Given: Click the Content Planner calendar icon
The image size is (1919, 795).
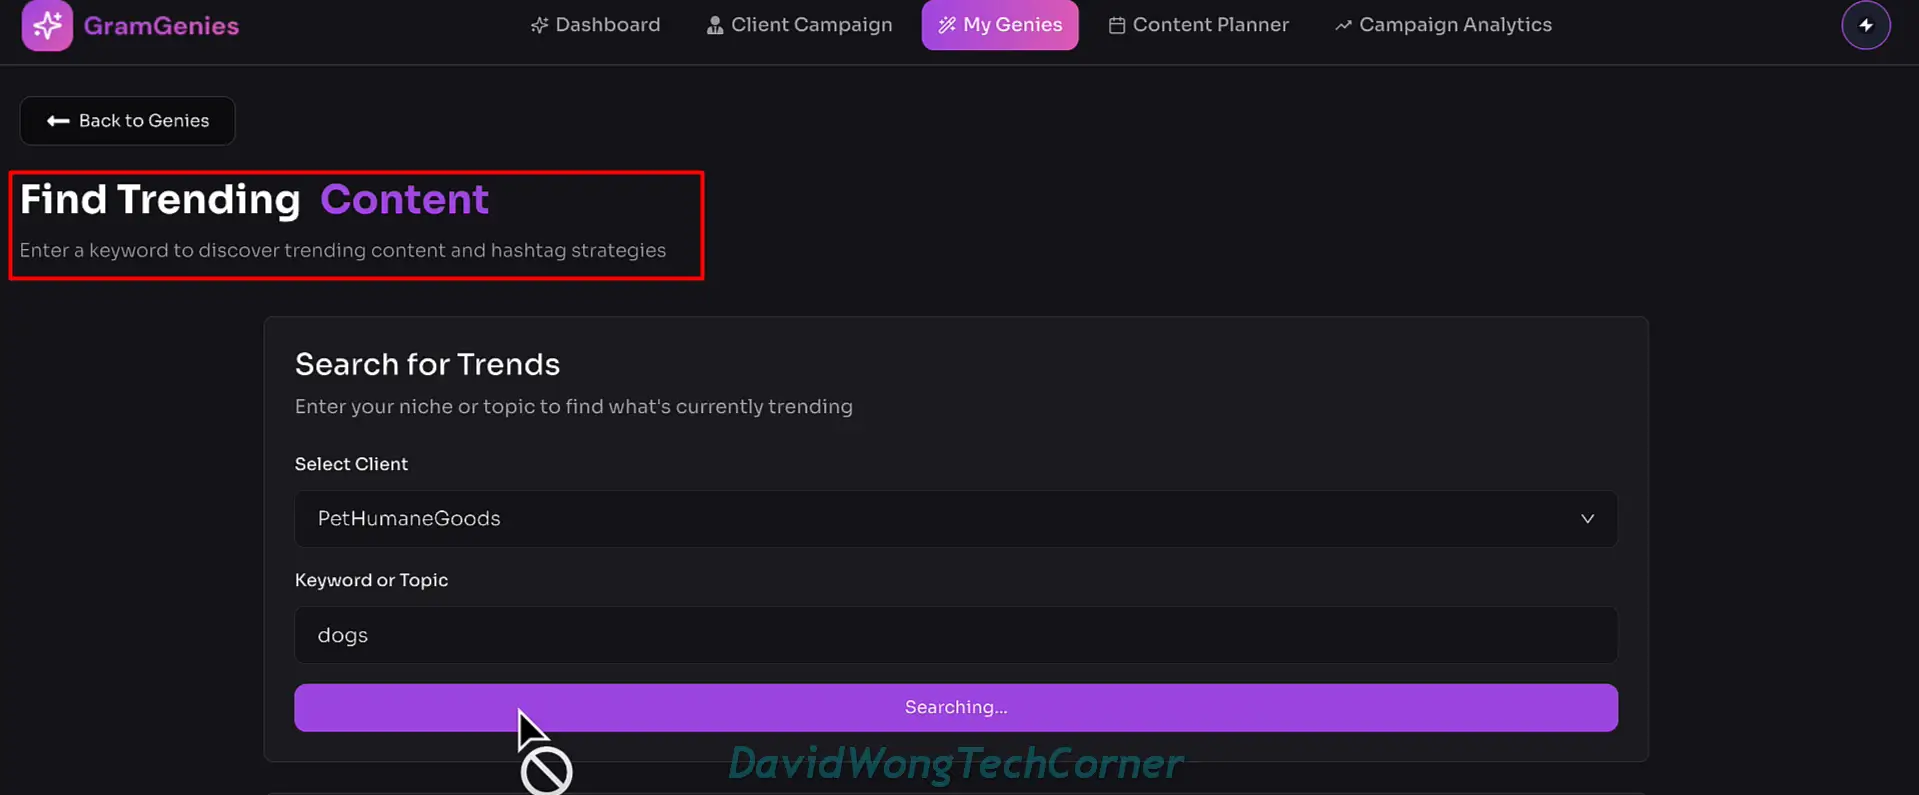Looking at the screenshot, I should click(x=1117, y=25).
